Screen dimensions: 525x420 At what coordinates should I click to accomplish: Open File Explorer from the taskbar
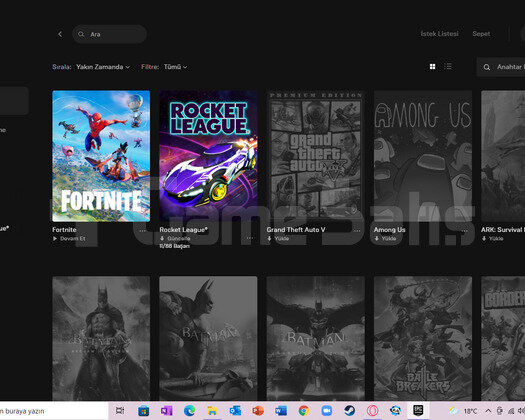point(212,410)
